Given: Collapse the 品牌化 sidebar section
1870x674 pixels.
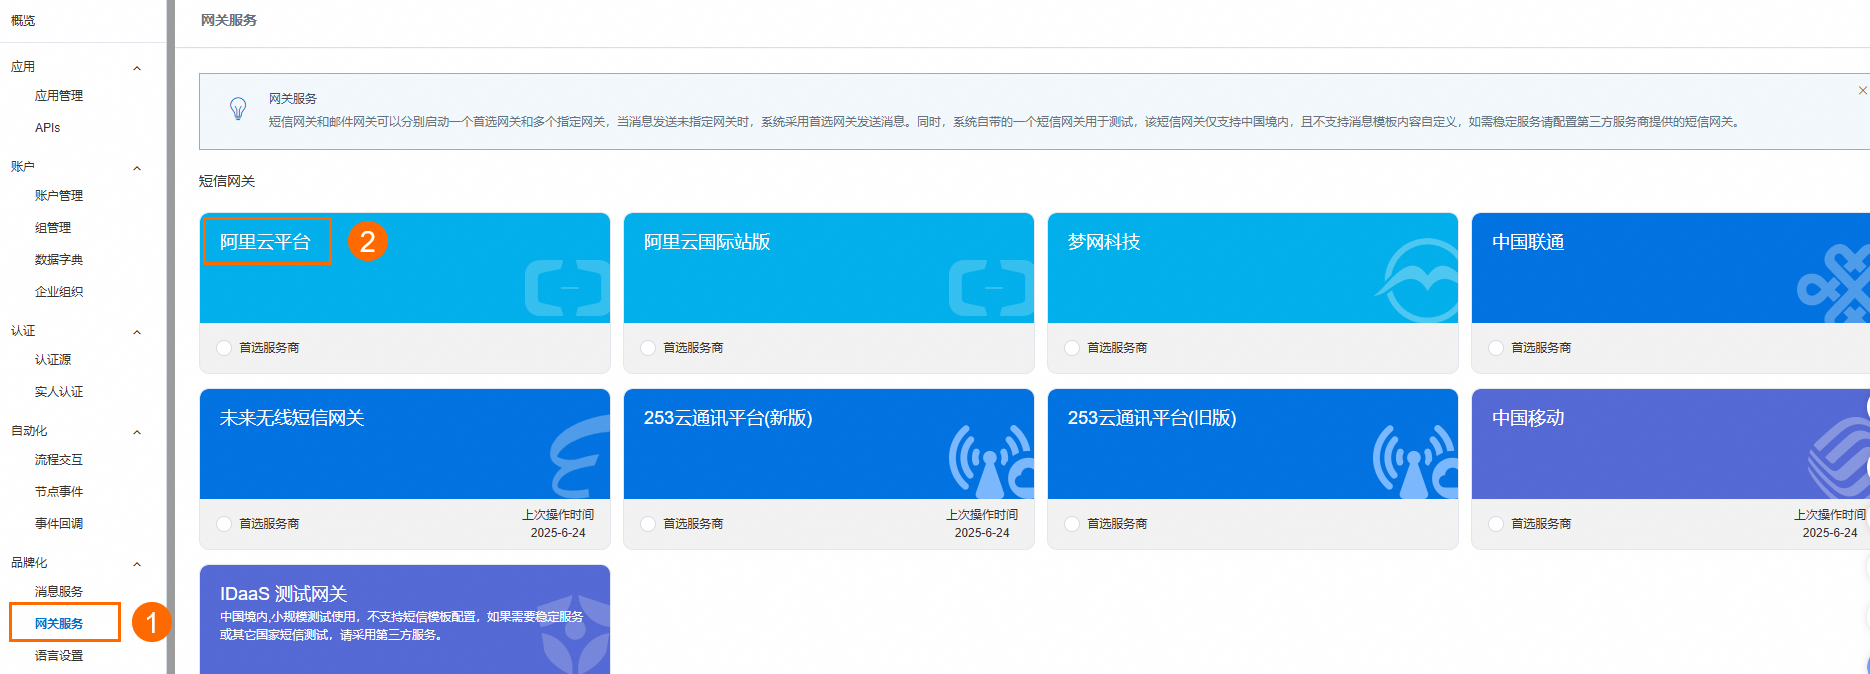Looking at the screenshot, I should [x=137, y=564].
